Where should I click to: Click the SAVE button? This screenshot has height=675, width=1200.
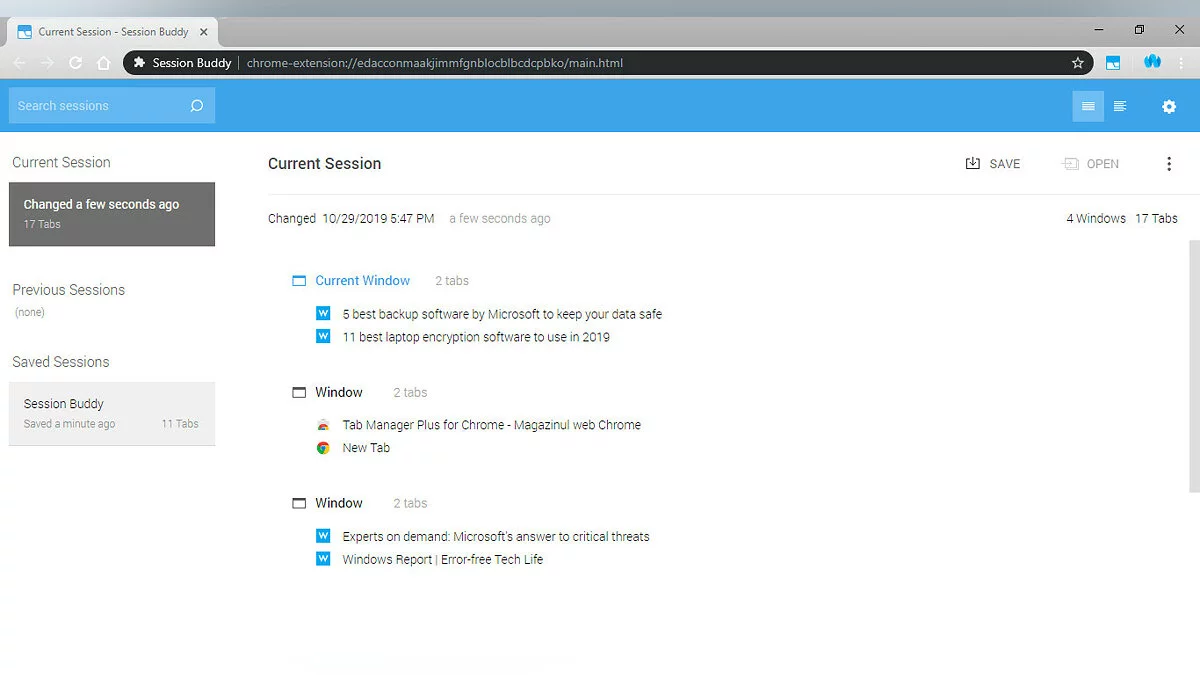click(x=993, y=164)
